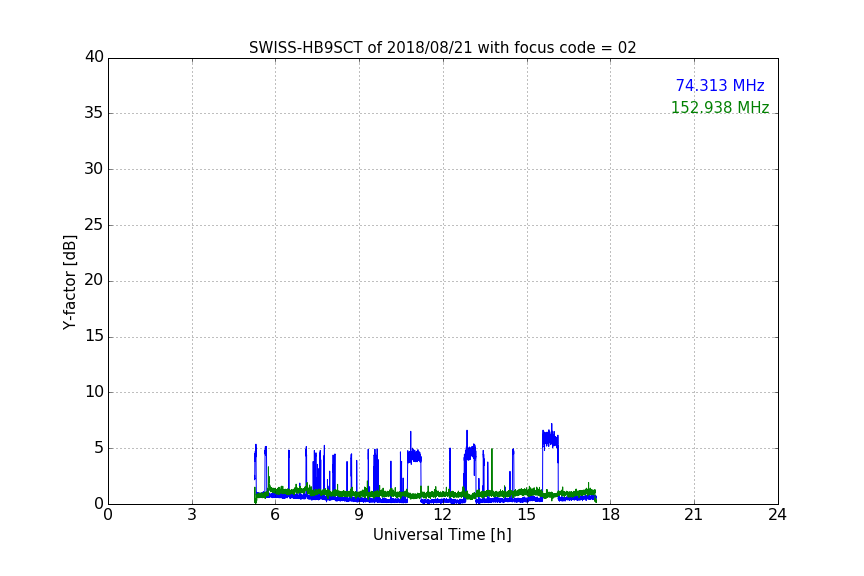Click x-axis tick label 15
This screenshot has width=864, height=576.
(526, 515)
